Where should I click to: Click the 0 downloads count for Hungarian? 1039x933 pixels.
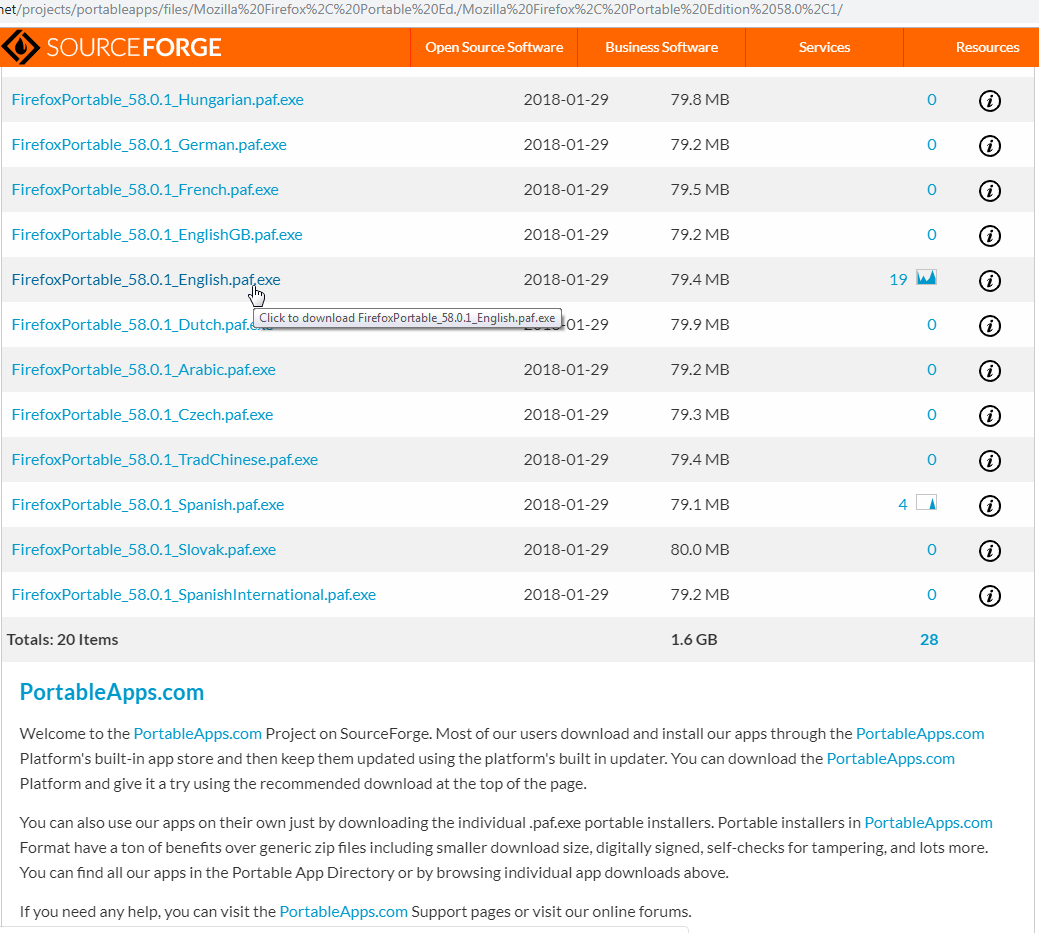931,99
